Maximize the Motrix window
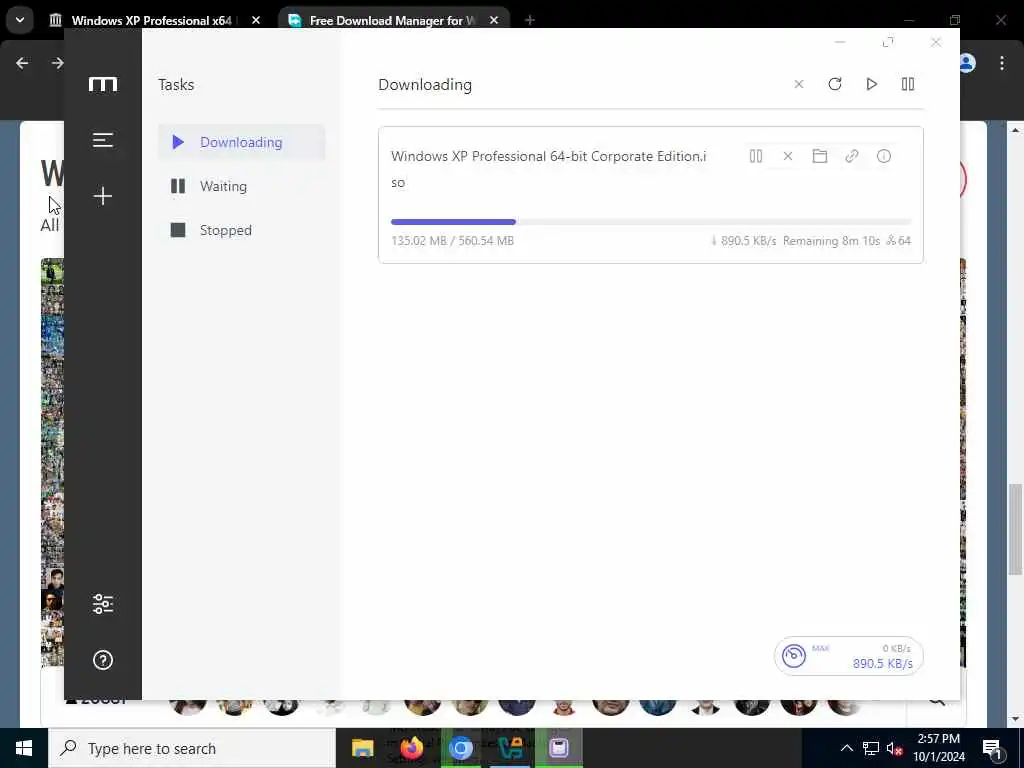This screenshot has width=1024, height=768. (888, 42)
